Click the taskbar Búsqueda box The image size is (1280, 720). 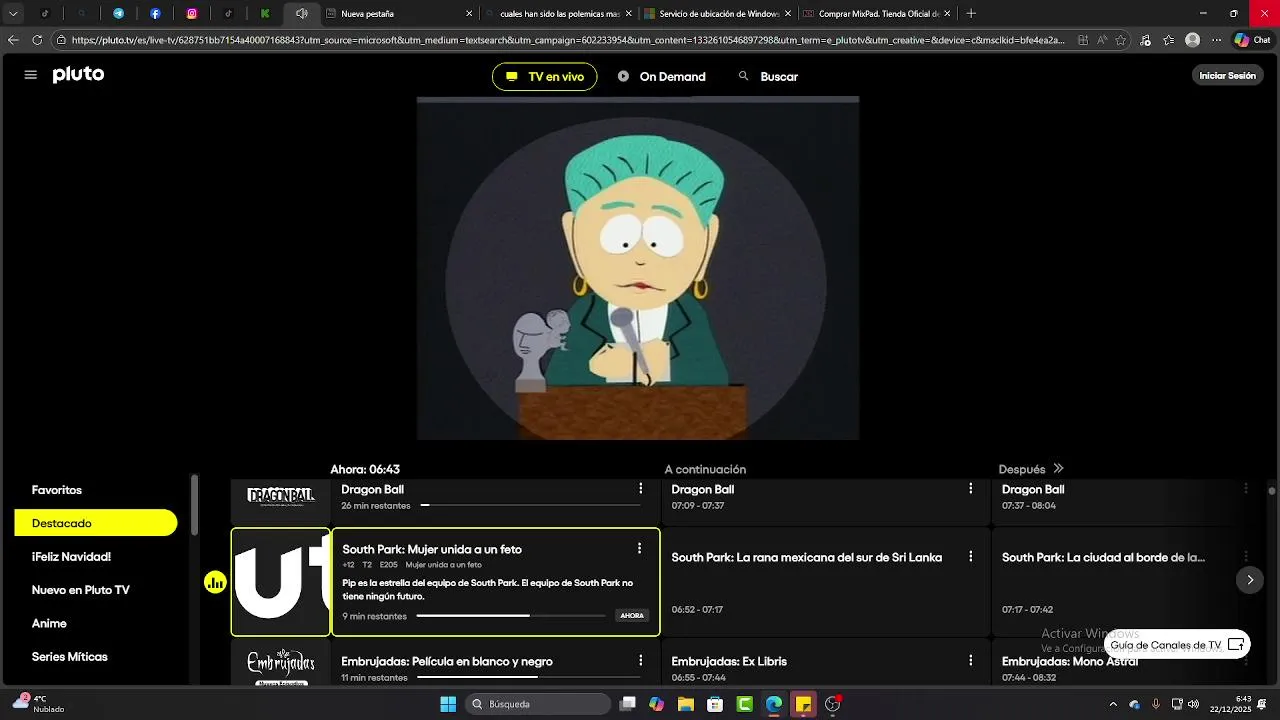click(539, 704)
